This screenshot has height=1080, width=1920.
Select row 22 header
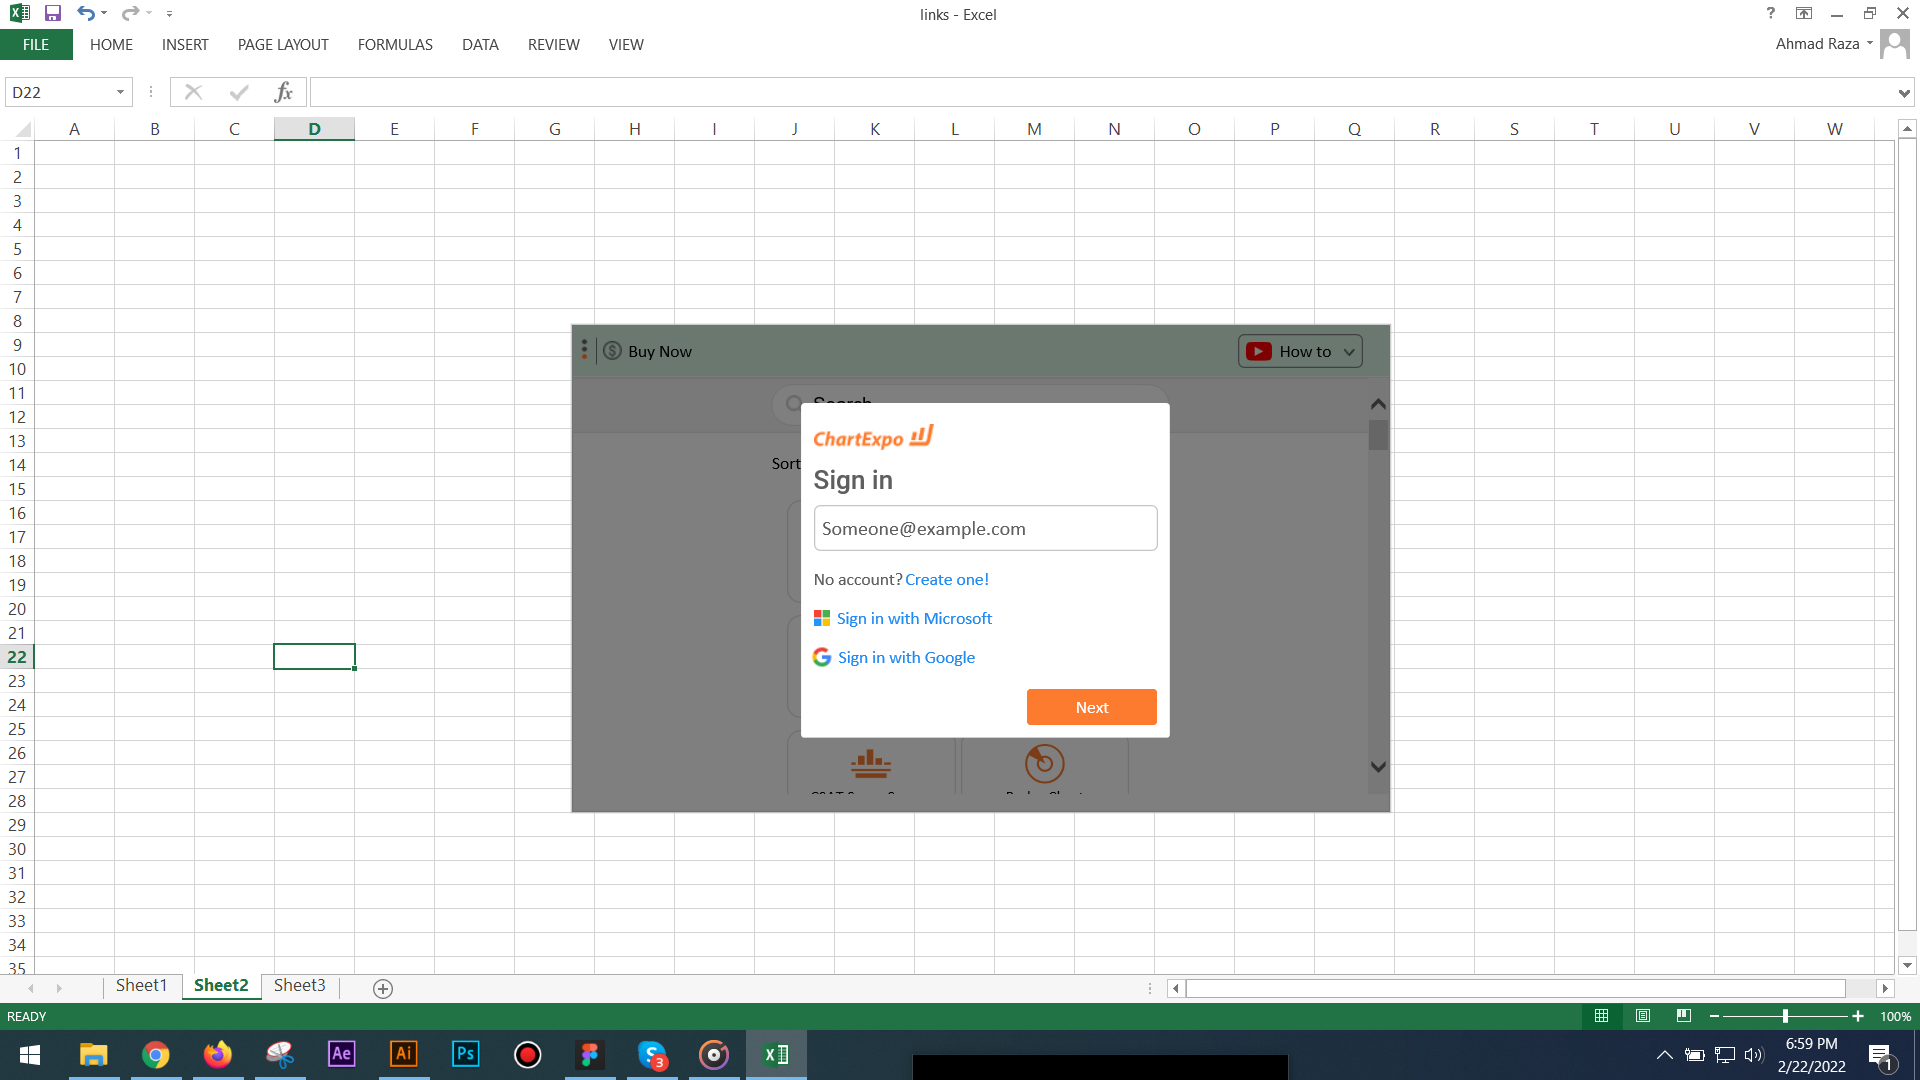(17, 657)
